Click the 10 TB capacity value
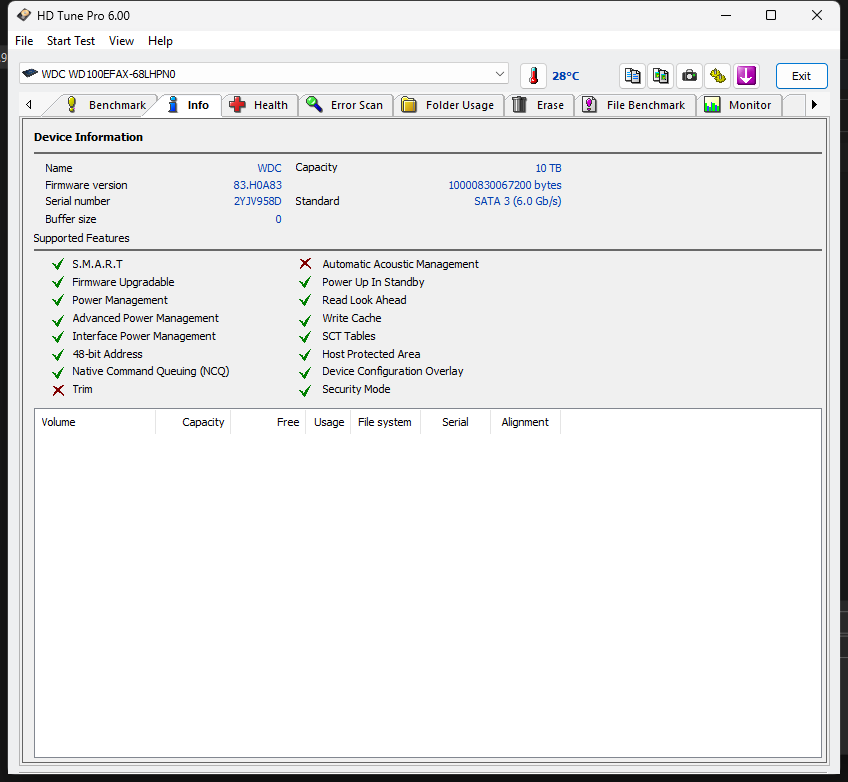Screen dimensions: 848x782 548,168
